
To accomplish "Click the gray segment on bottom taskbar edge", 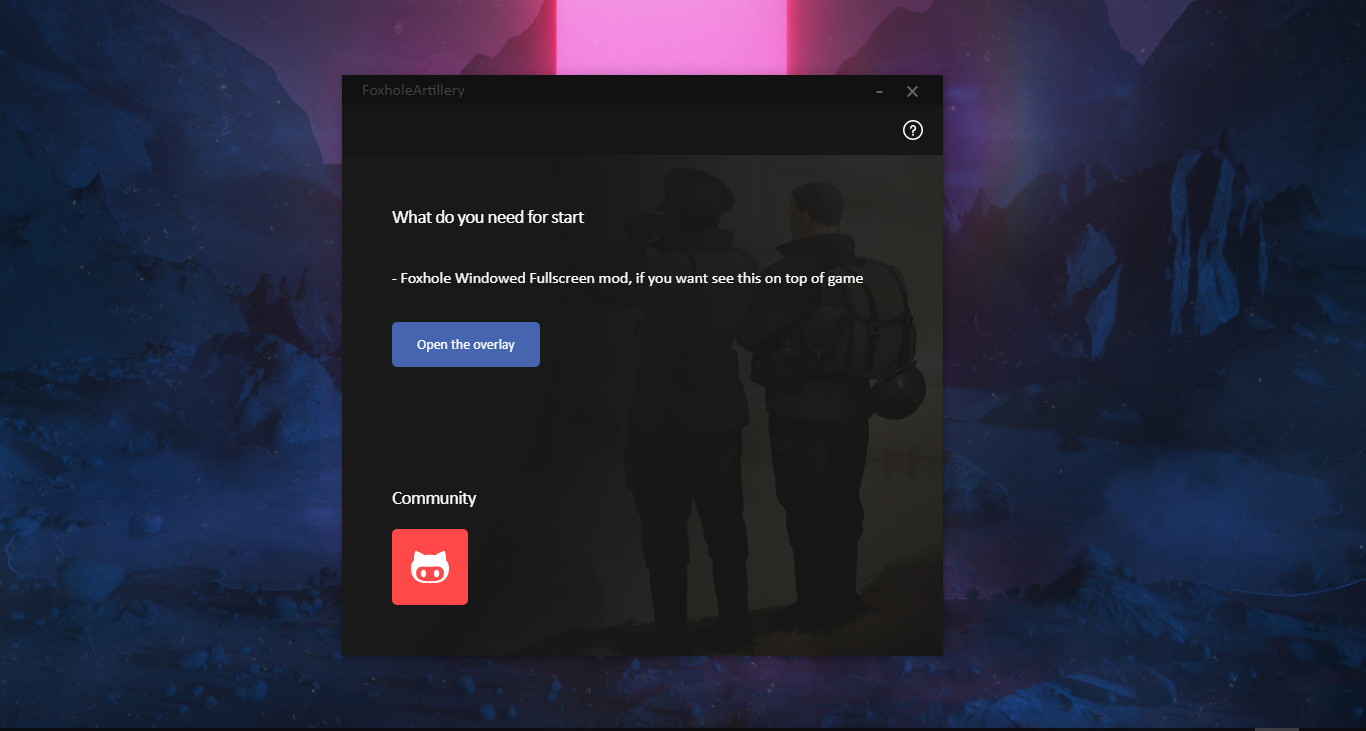I will (x=1277, y=729).
